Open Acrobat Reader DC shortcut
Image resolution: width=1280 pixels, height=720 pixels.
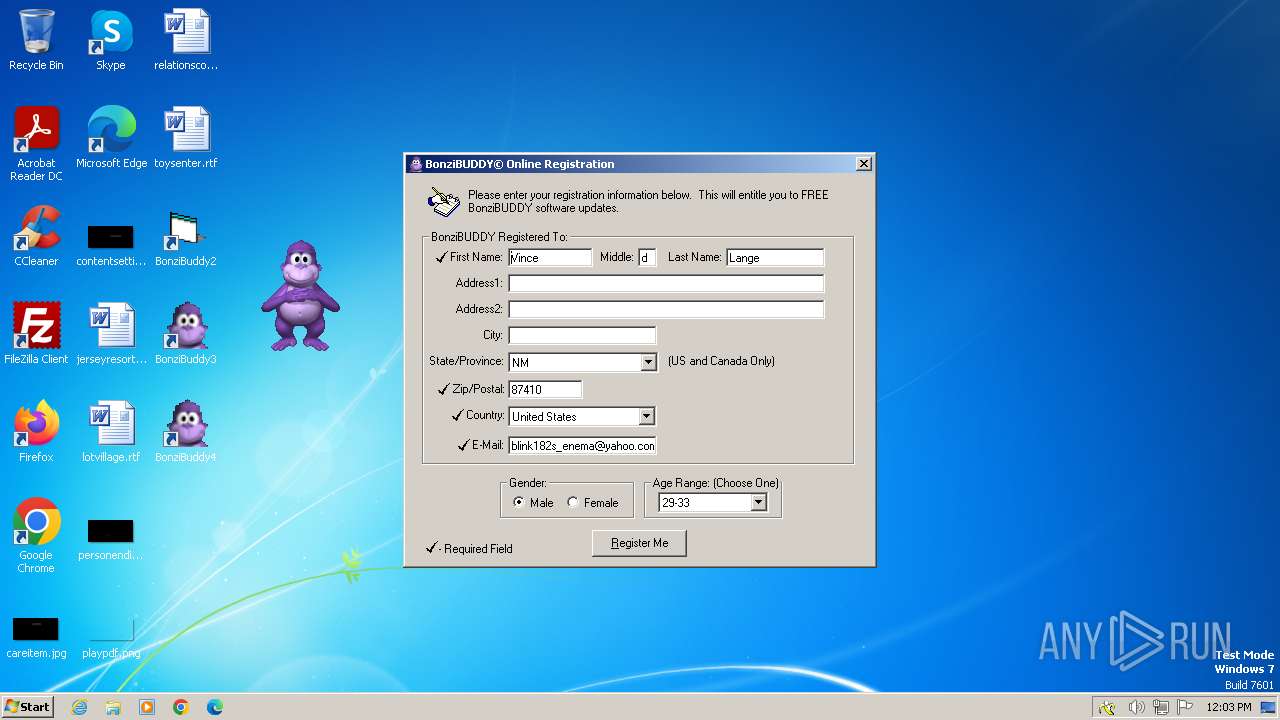[x=36, y=144]
